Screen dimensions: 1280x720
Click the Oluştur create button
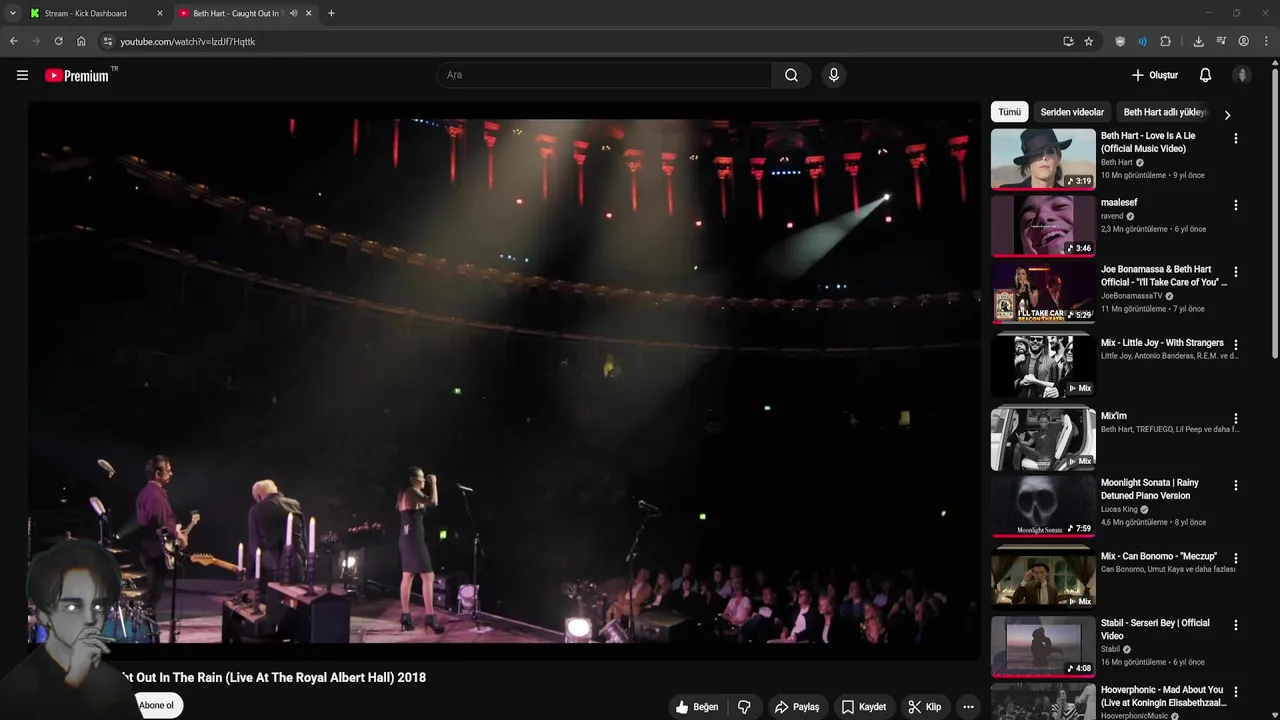[x=1154, y=75]
